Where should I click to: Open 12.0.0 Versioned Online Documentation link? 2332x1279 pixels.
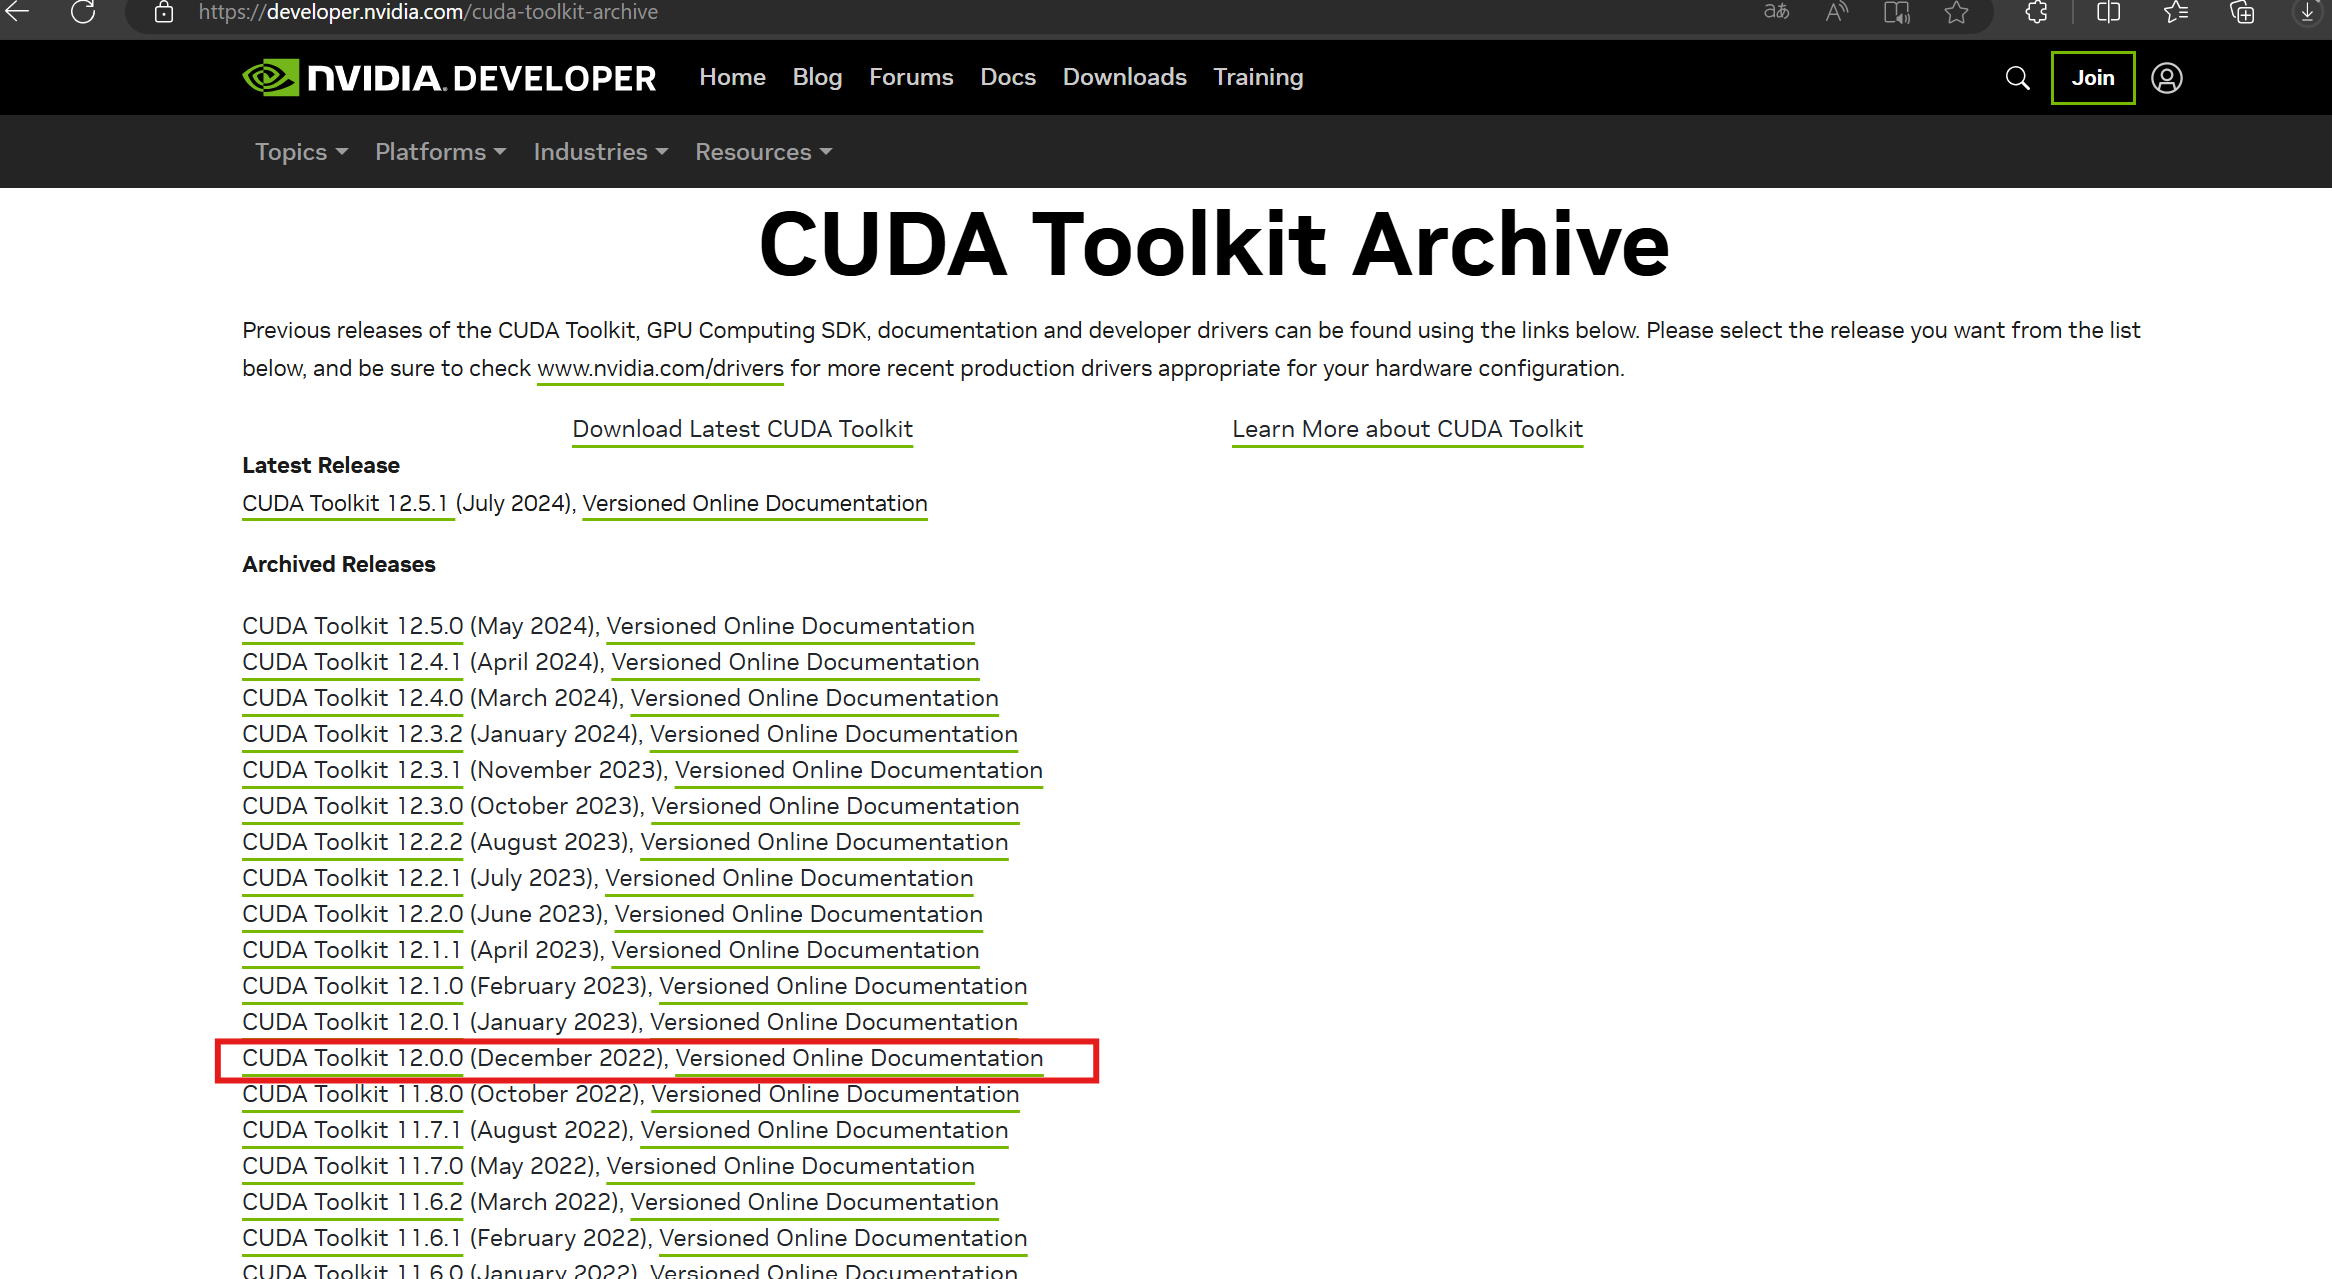pos(859,1058)
